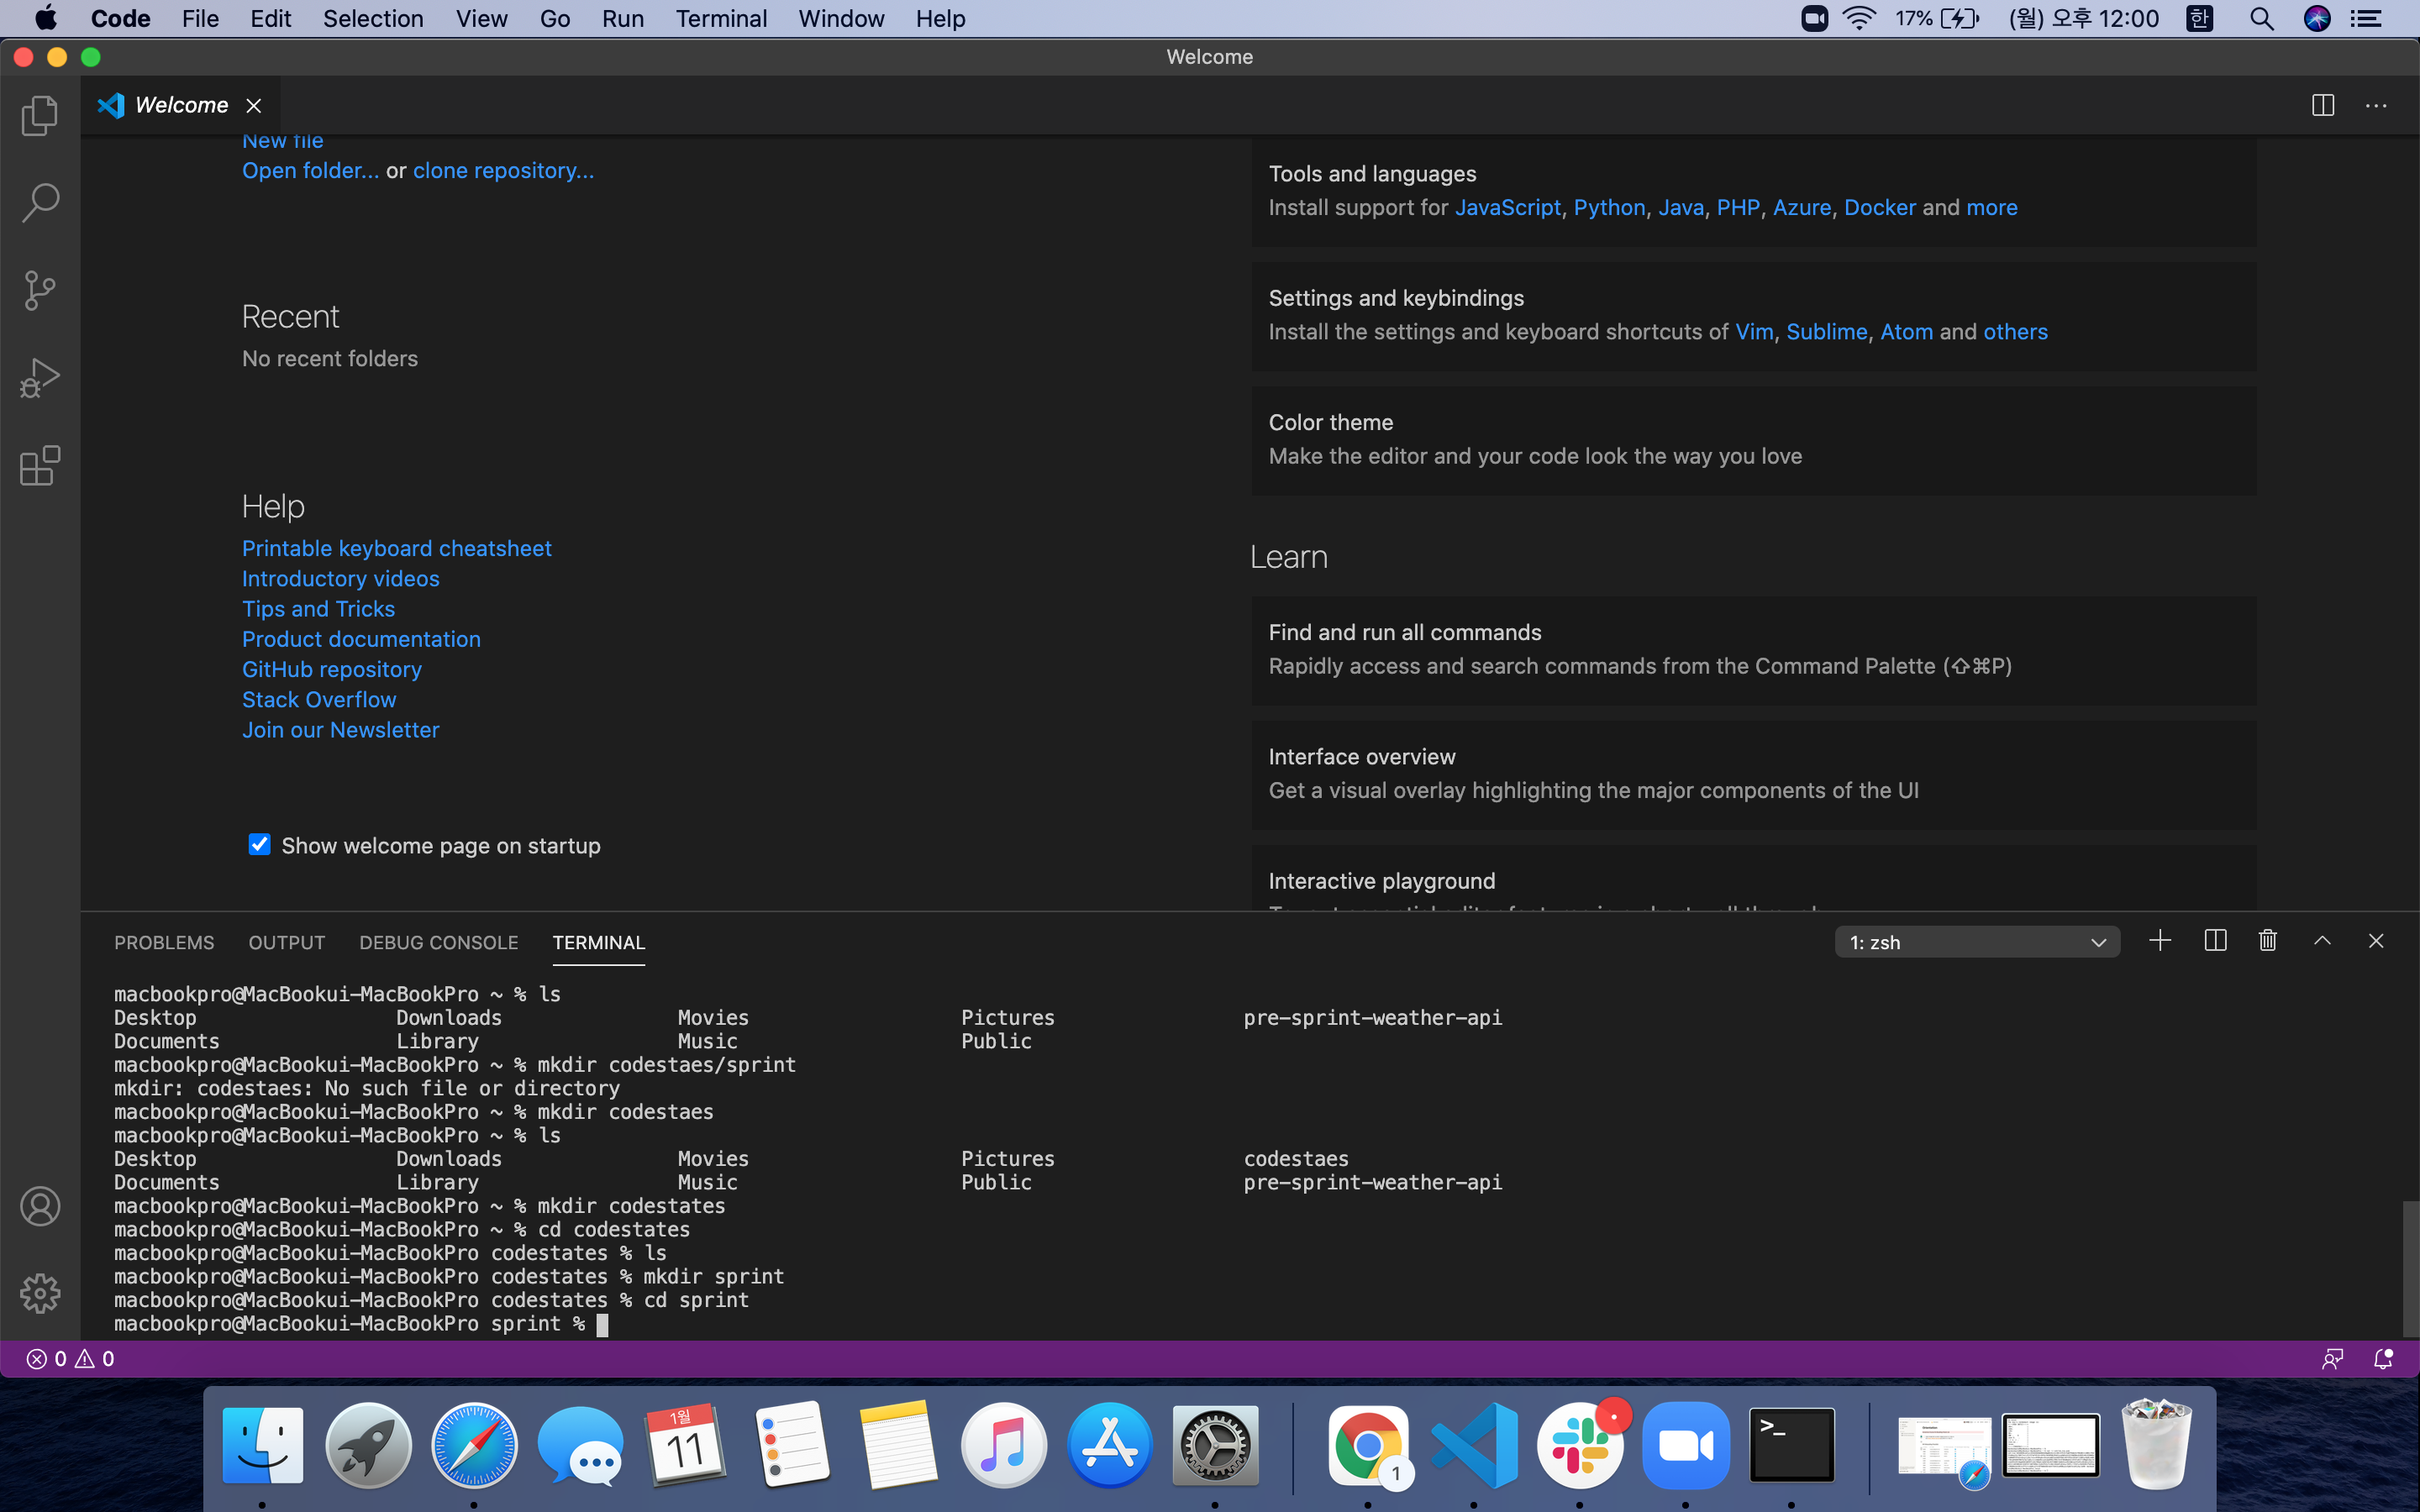Switch to the PROBLEMS panel tab
2420x1512 pixels.
tap(164, 942)
